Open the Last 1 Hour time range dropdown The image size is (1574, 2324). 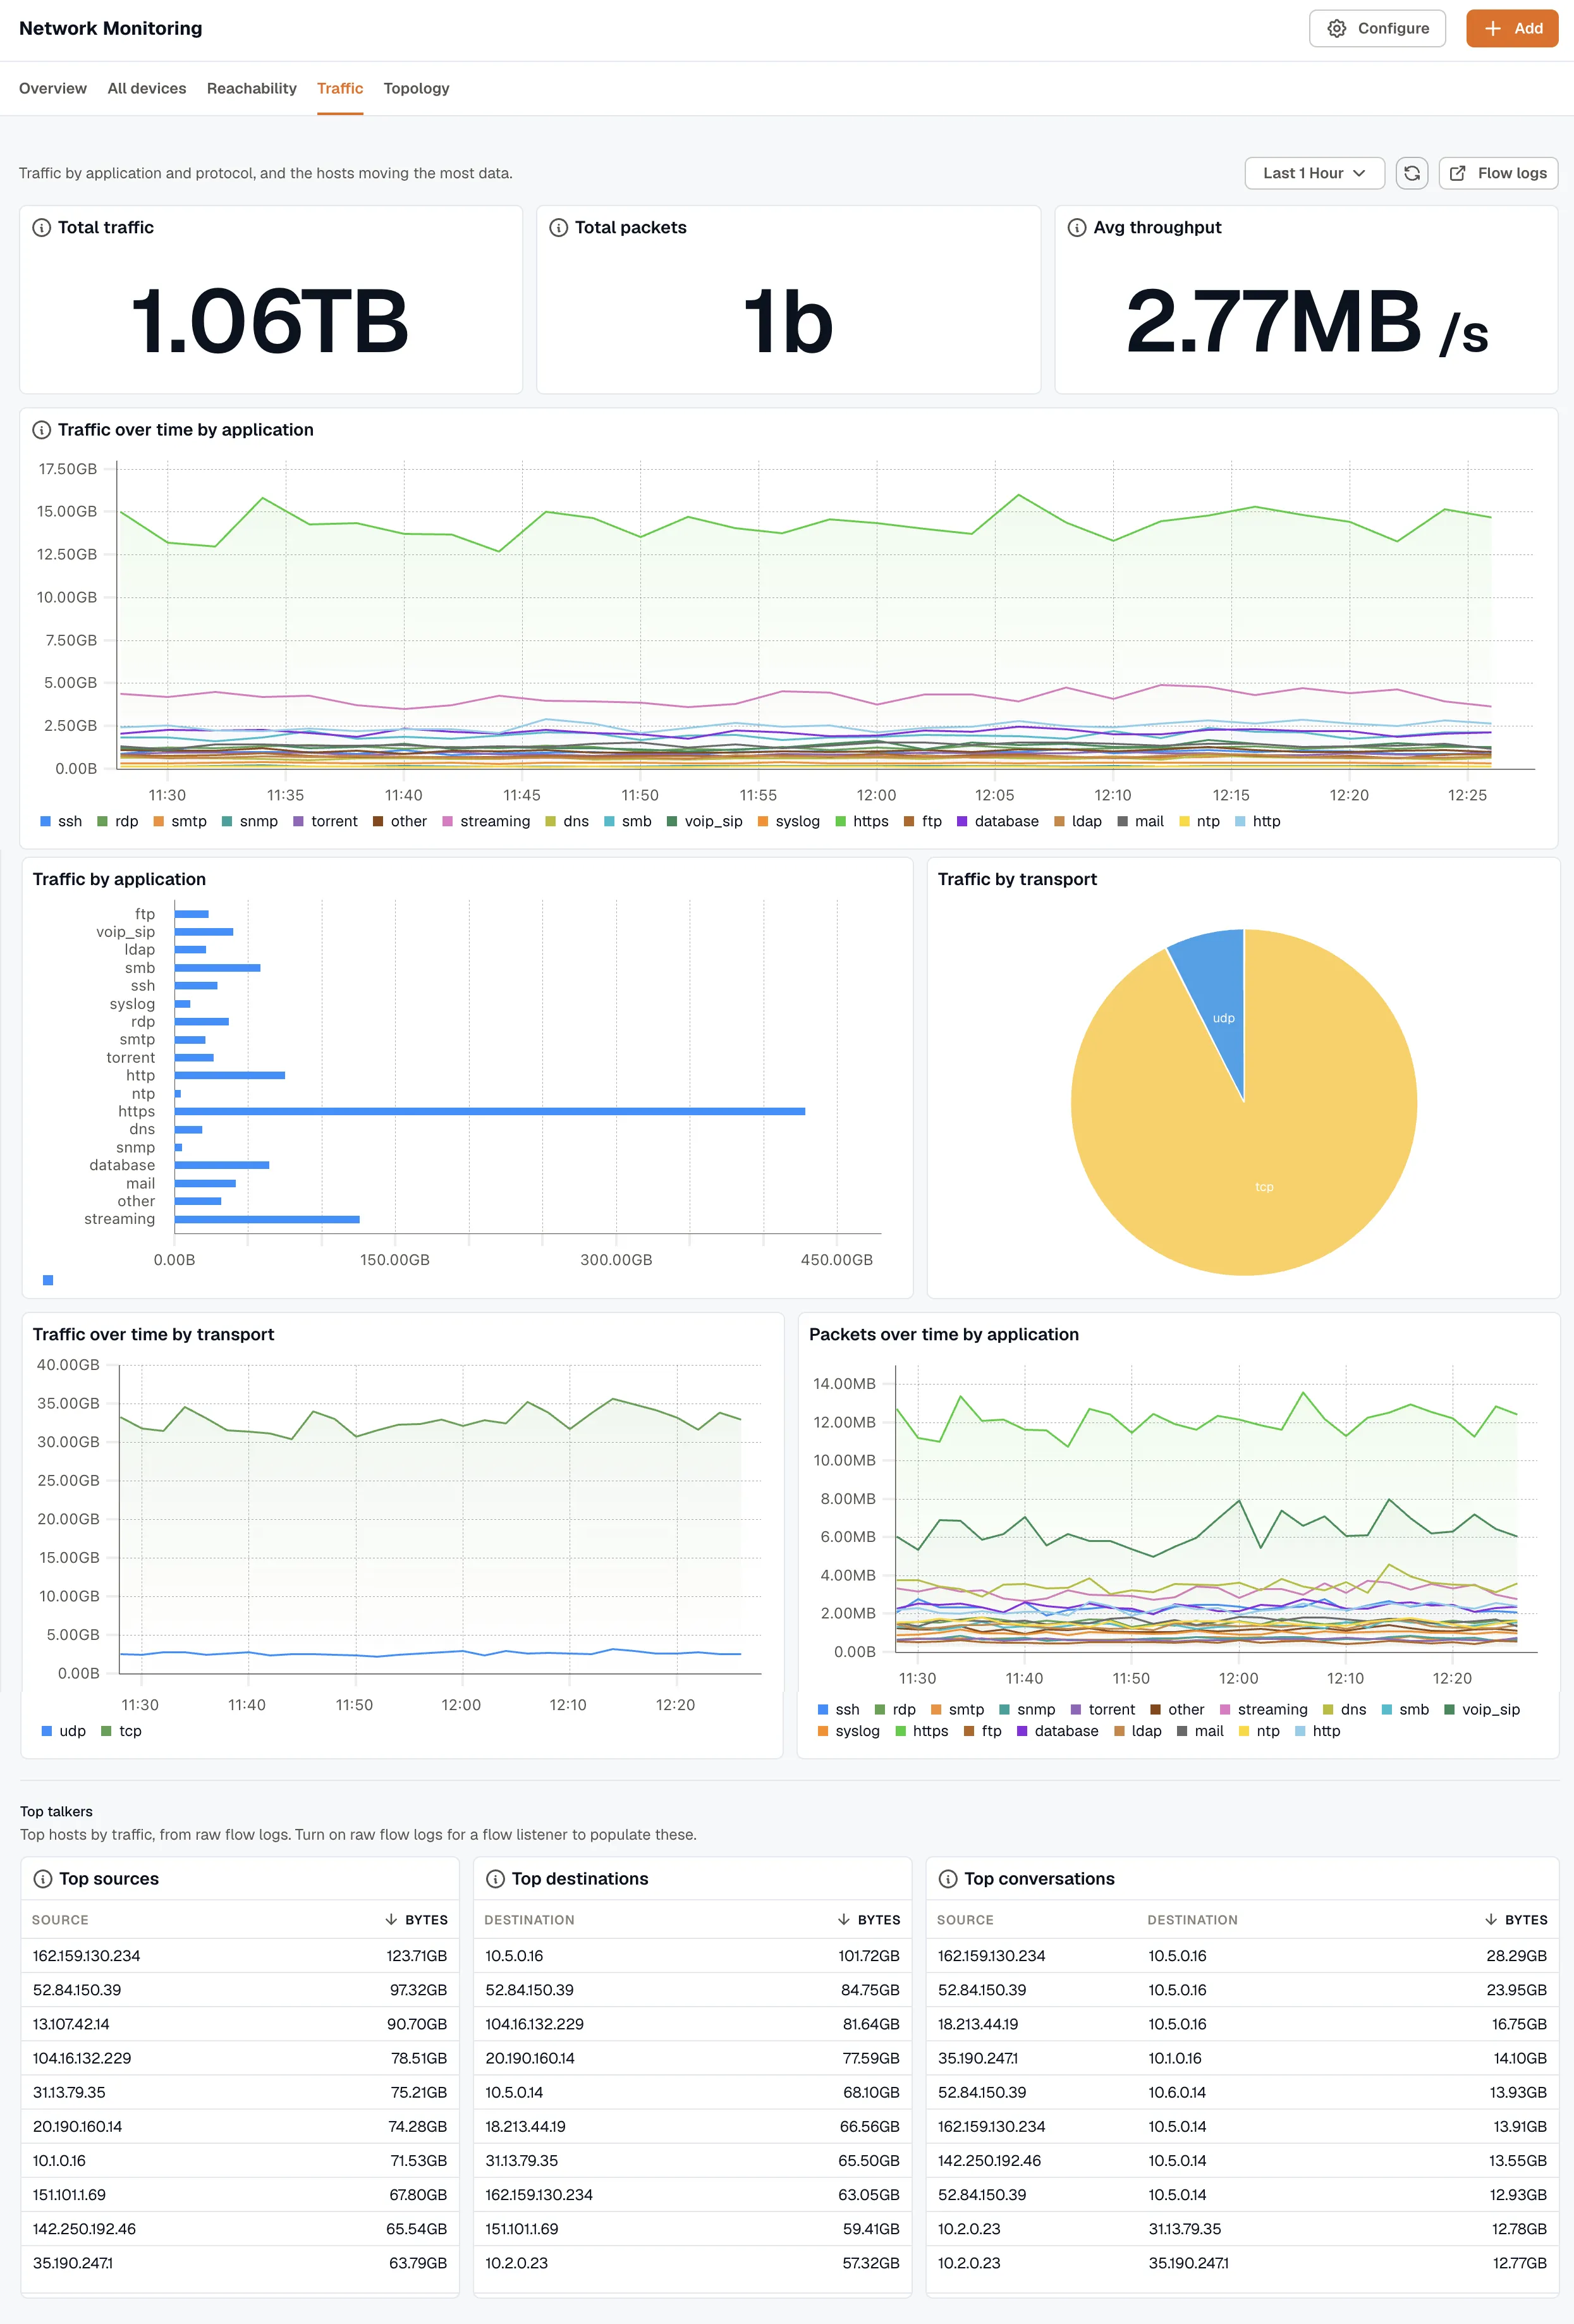1314,173
